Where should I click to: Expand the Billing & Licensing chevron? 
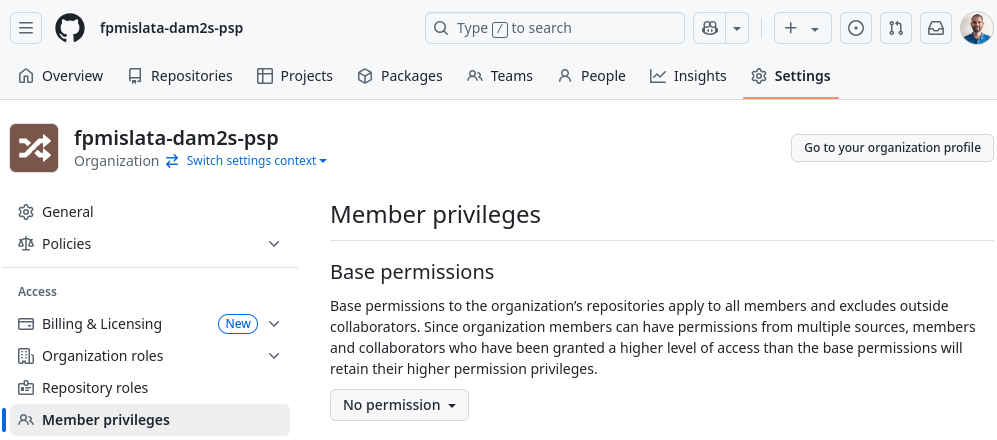[x=274, y=324]
